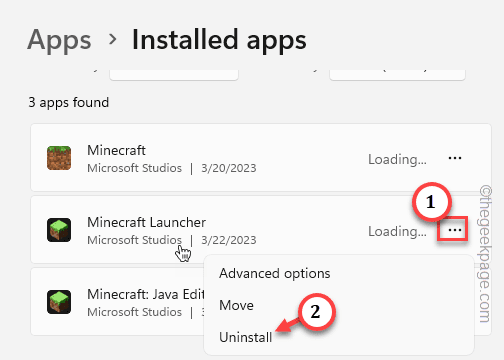Click the Minecraft grass block app icon

point(59,158)
